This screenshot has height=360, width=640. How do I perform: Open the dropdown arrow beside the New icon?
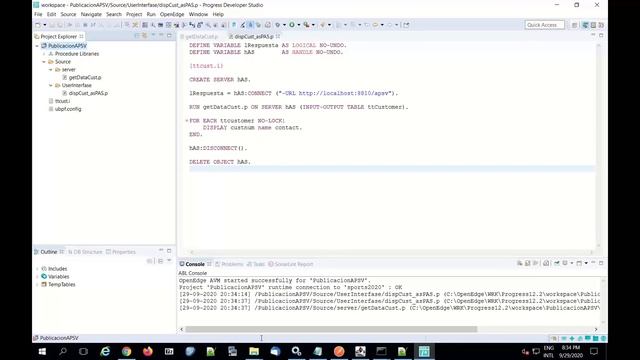click(44, 25)
